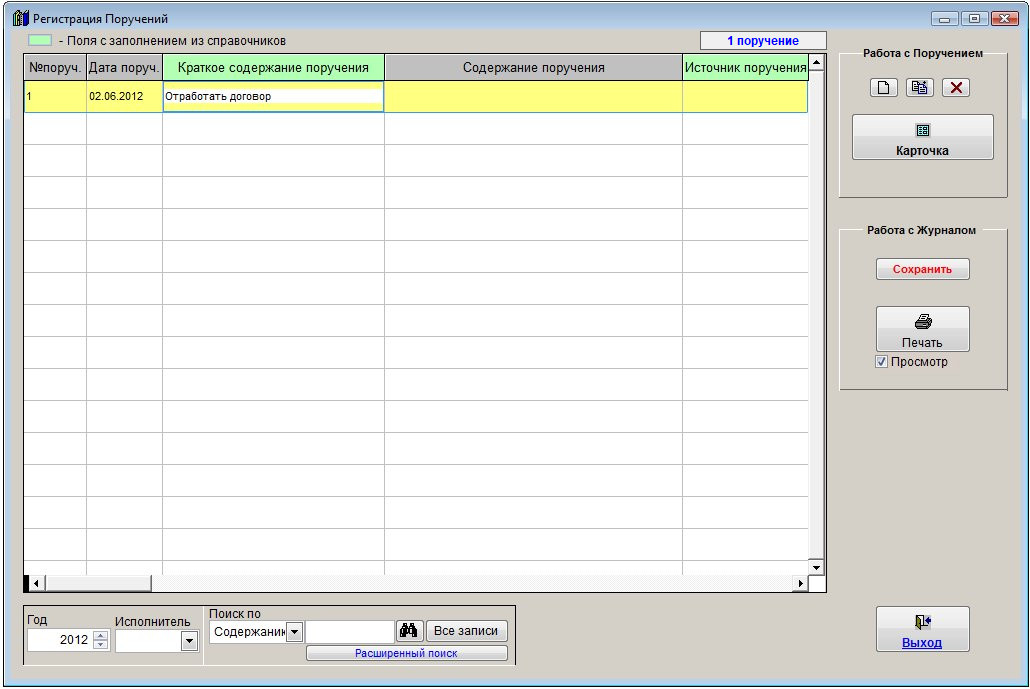Image resolution: width=1030 pixels, height=689 pixels.
Task: Create a new assignment with blank page icon
Action: (884, 87)
